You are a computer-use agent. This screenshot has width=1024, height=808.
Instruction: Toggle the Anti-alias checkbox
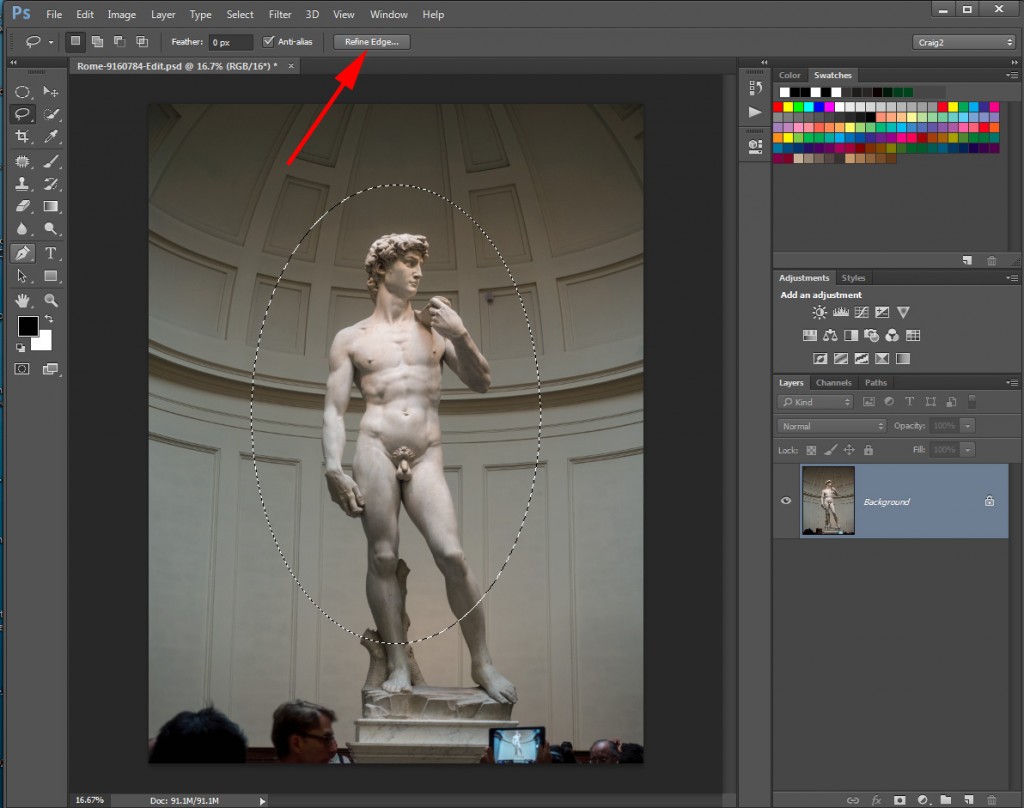pos(268,42)
